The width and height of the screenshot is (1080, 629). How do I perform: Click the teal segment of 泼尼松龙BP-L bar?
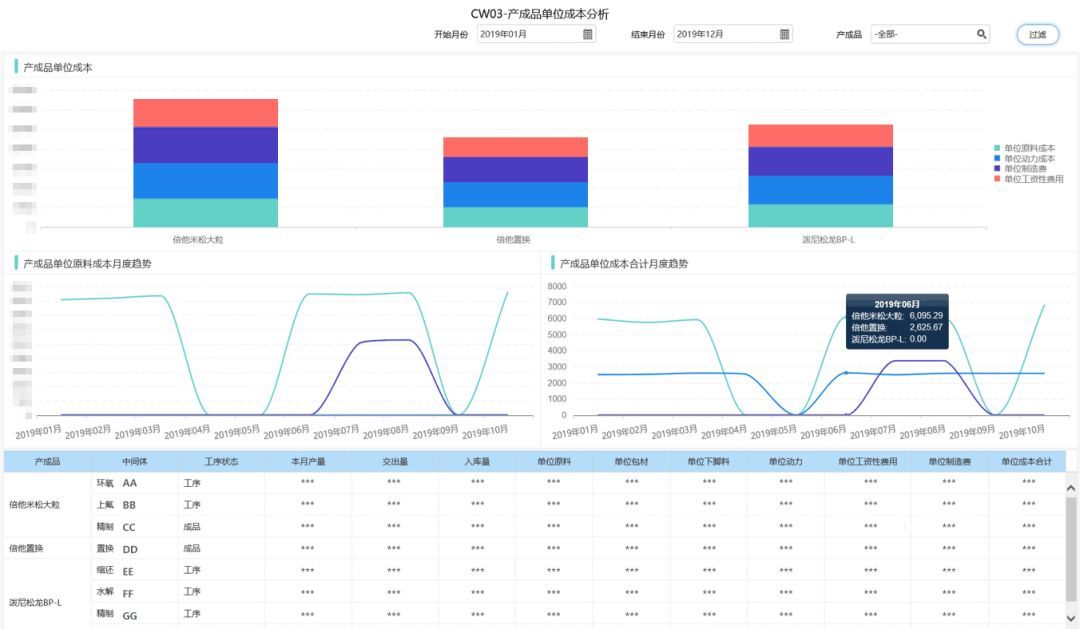pos(820,216)
